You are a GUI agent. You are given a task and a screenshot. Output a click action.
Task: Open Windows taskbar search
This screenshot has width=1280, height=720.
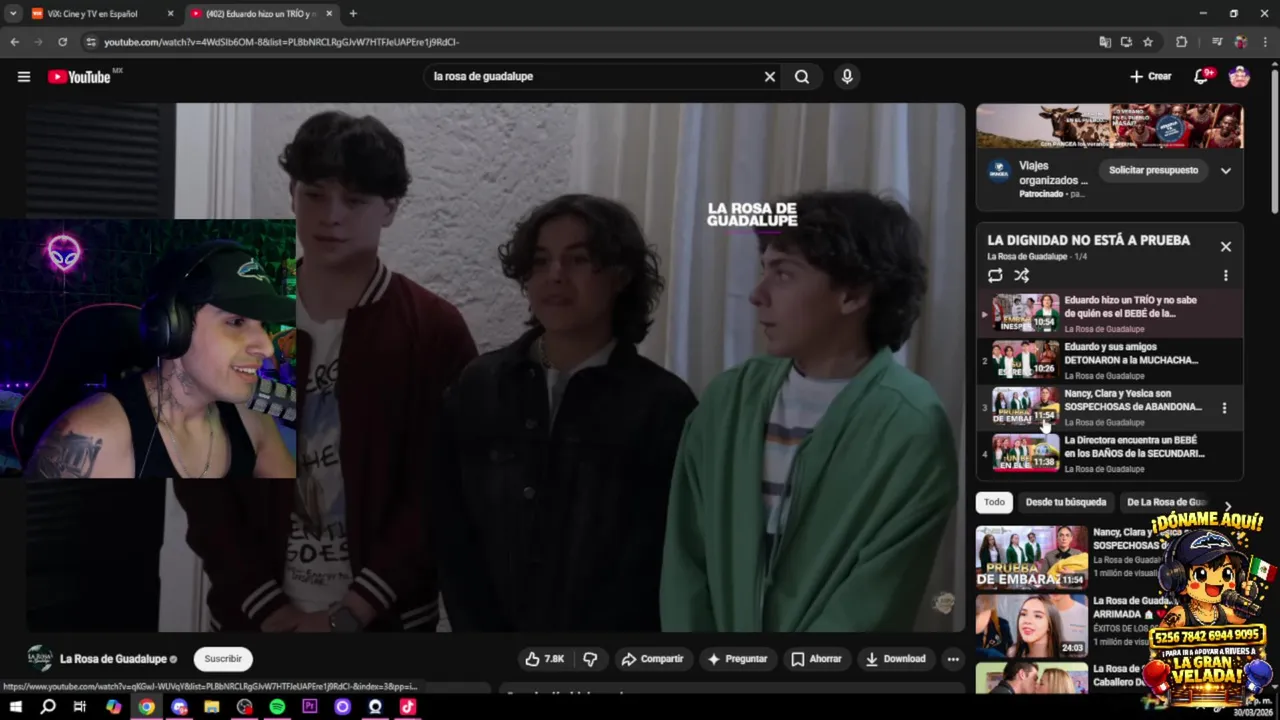coord(47,707)
